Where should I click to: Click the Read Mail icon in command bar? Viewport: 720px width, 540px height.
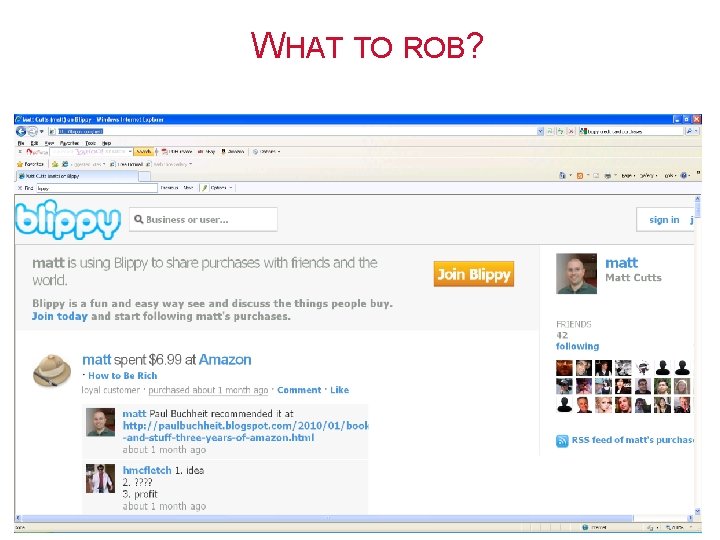[596, 175]
